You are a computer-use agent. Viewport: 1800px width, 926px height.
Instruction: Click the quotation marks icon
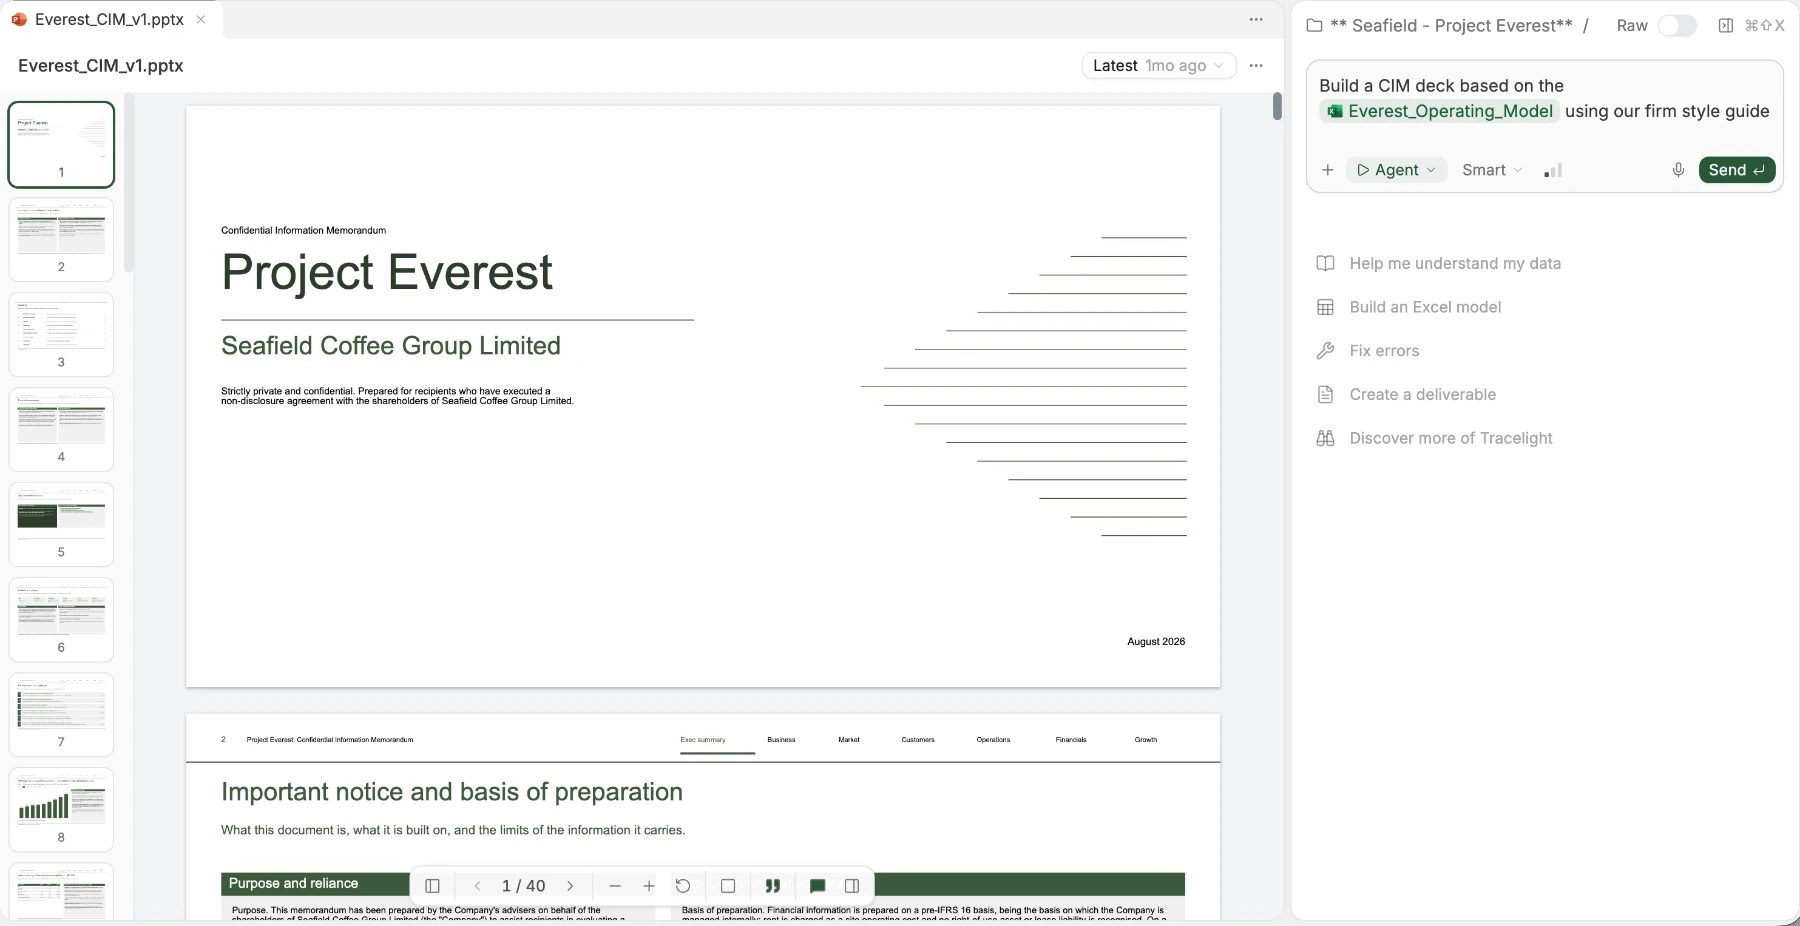[772, 886]
